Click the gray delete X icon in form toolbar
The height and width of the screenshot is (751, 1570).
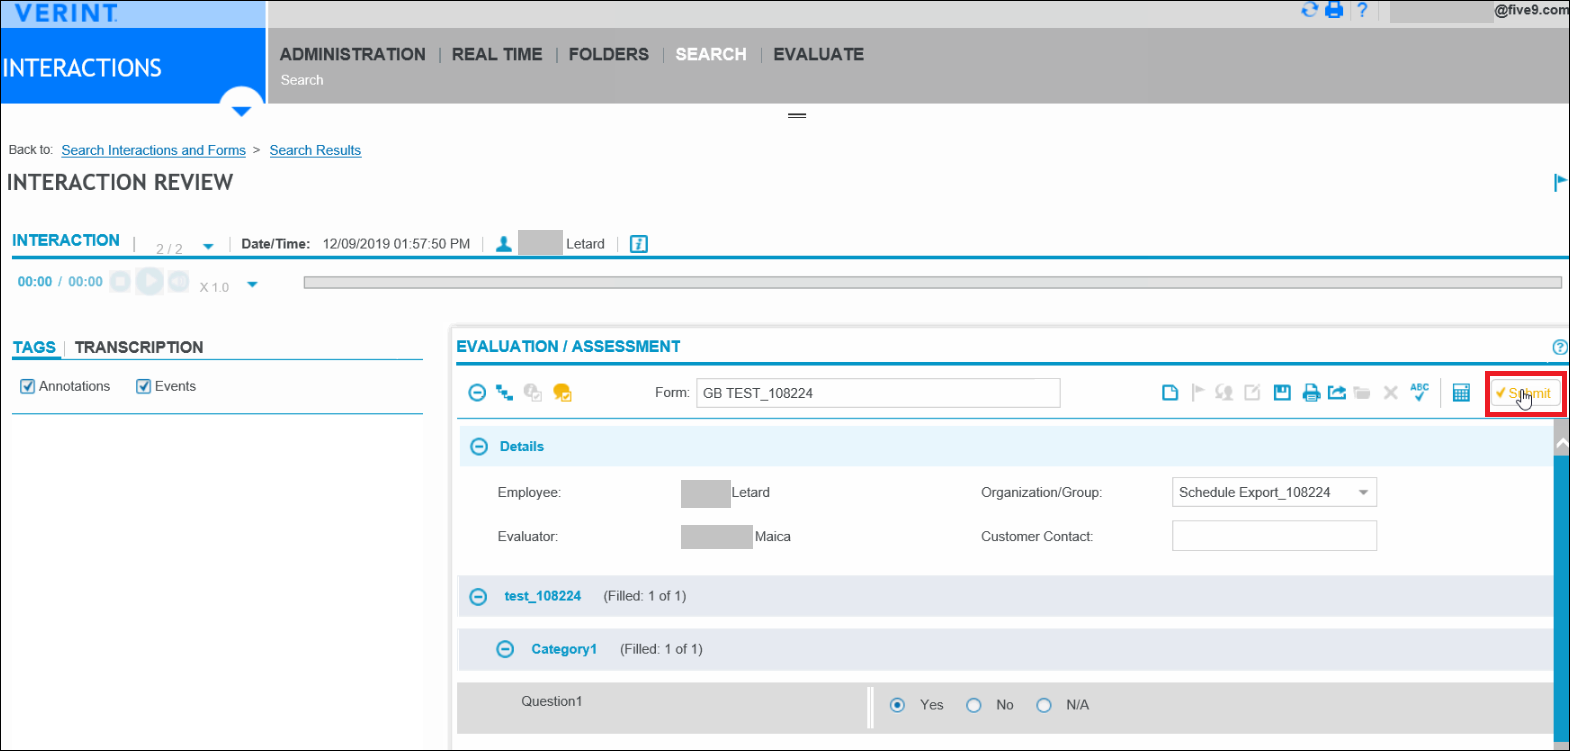pyautogui.click(x=1390, y=393)
